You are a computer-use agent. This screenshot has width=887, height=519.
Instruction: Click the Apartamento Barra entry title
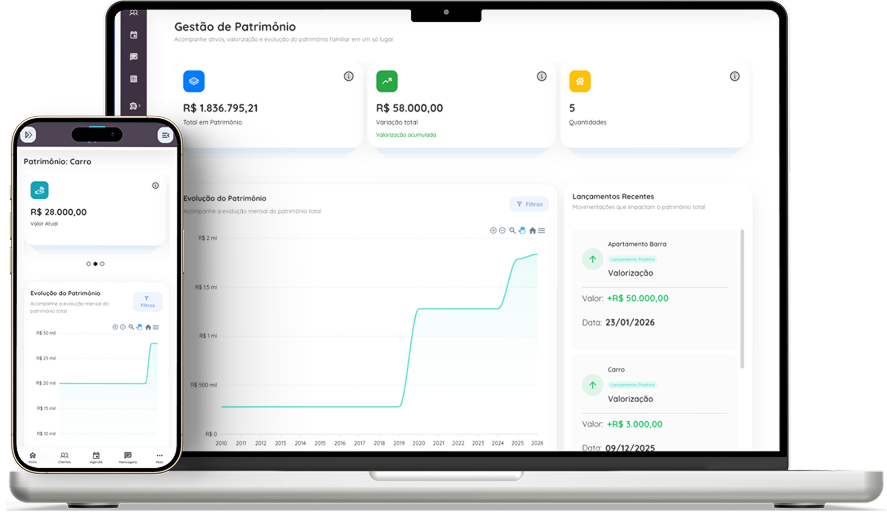[637, 245]
